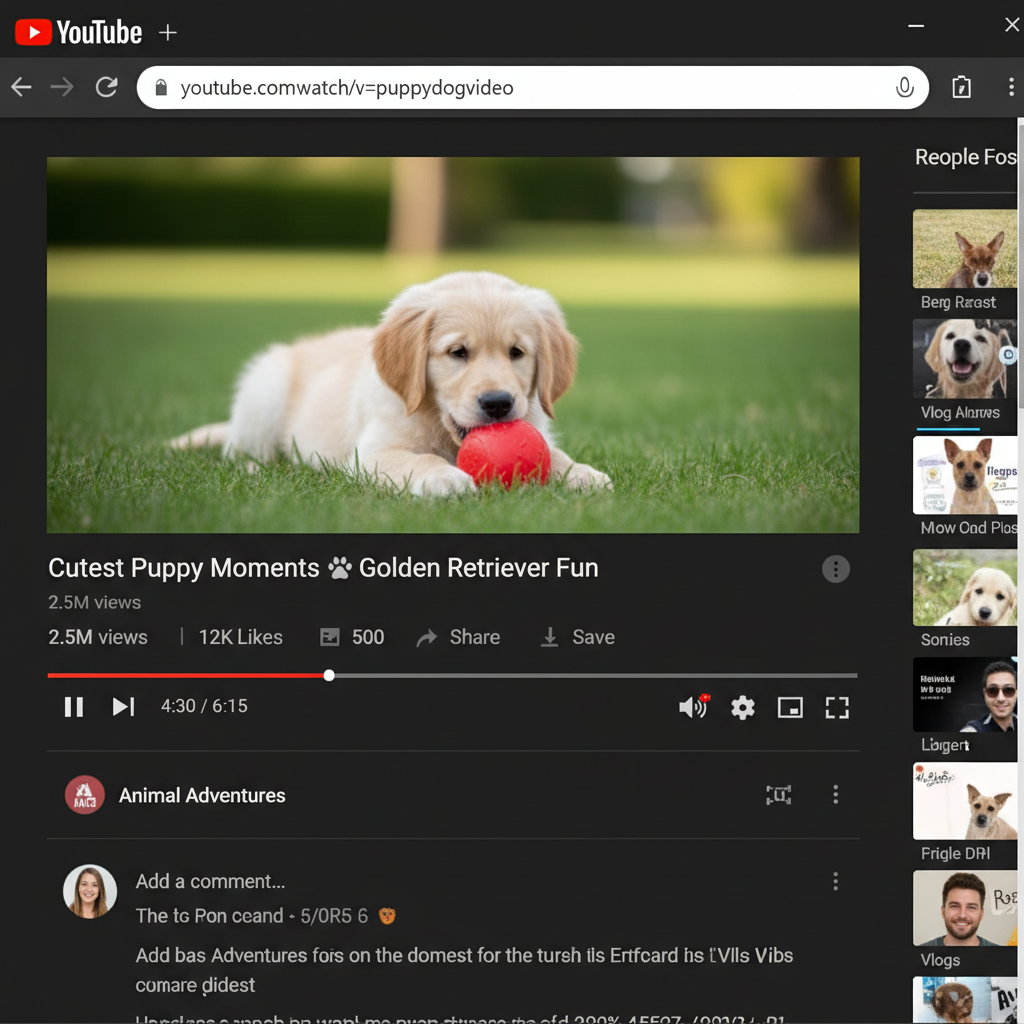Screen dimensions: 1024x1024
Task: Reload the current page
Action: 107,88
